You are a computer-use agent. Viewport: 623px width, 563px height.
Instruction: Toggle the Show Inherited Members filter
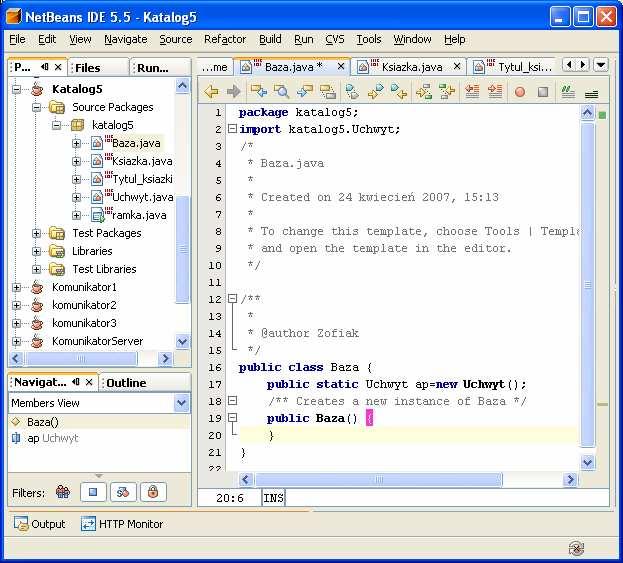pyautogui.click(x=63, y=492)
